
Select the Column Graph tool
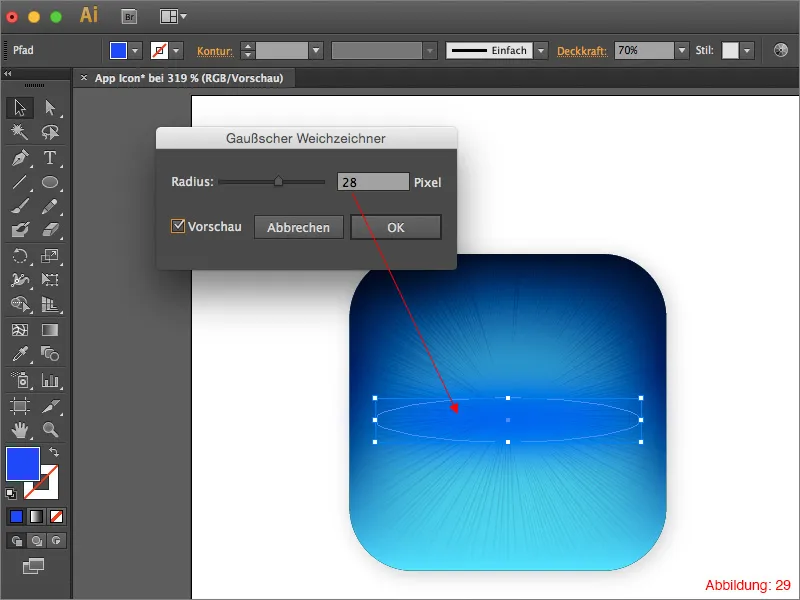pos(50,380)
